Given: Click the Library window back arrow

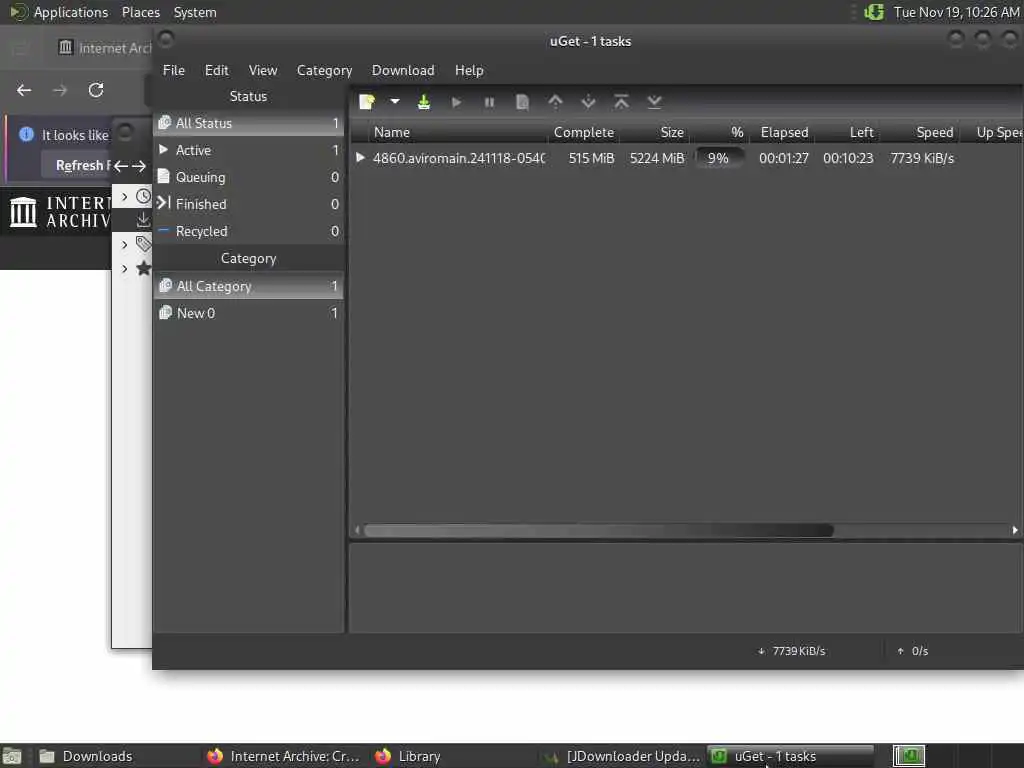Looking at the screenshot, I should (121, 166).
